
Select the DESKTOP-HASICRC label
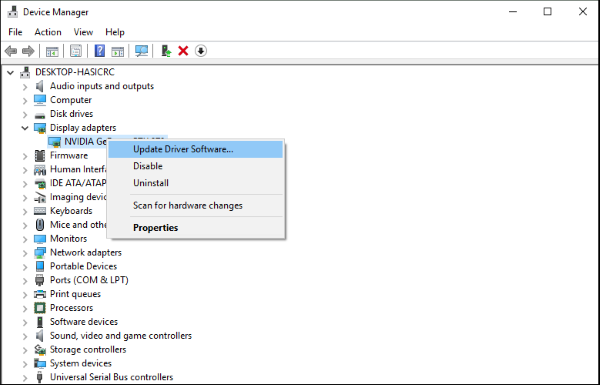[75, 72]
